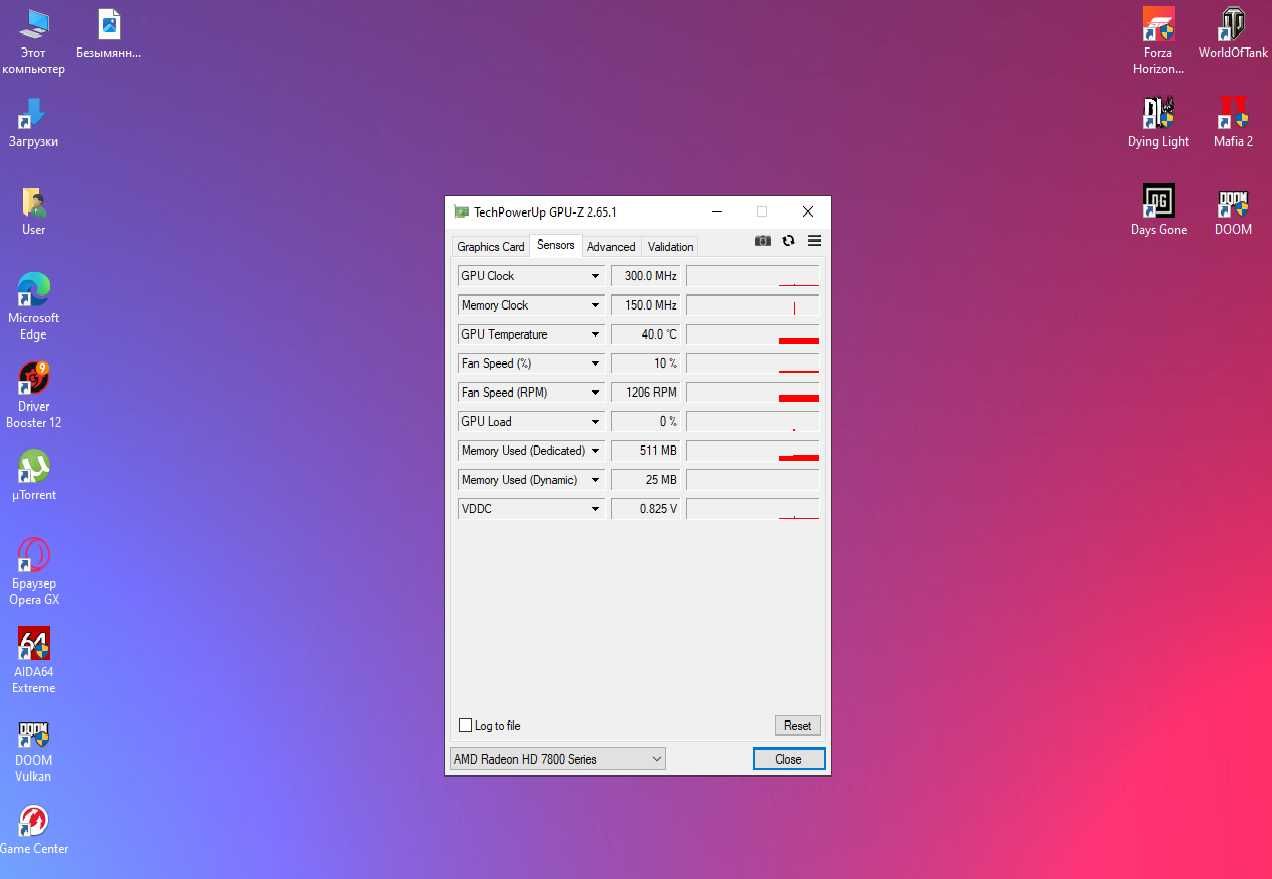
Task: Select the DOOM shortcut beside Days Gone
Action: [1233, 210]
